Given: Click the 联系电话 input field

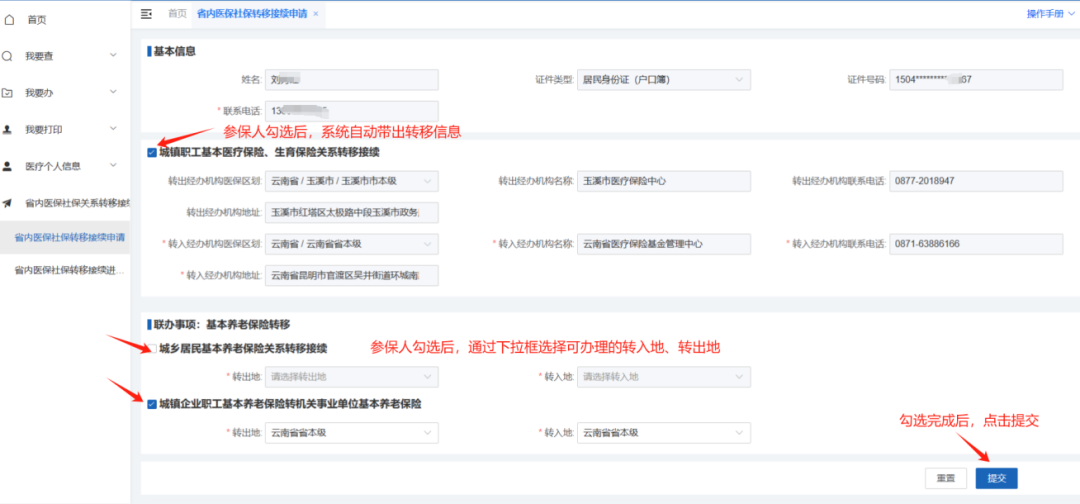Looking at the screenshot, I should pos(351,111).
